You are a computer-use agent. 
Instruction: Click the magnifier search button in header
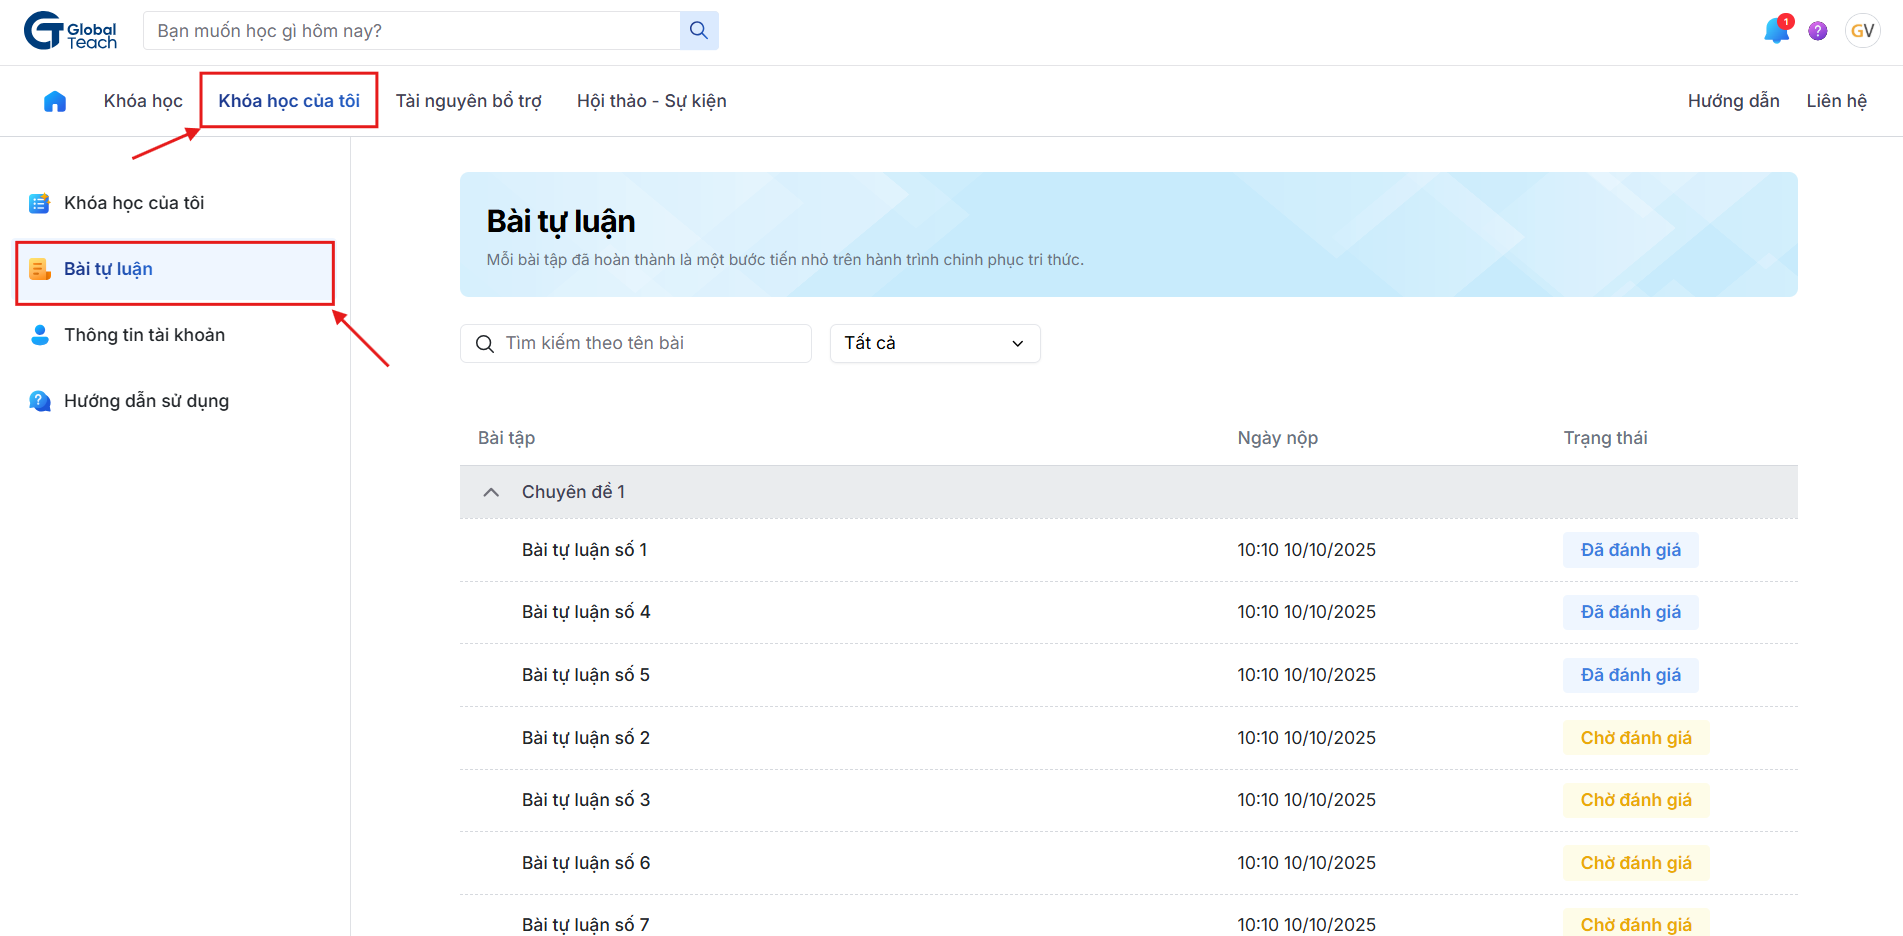click(x=699, y=31)
